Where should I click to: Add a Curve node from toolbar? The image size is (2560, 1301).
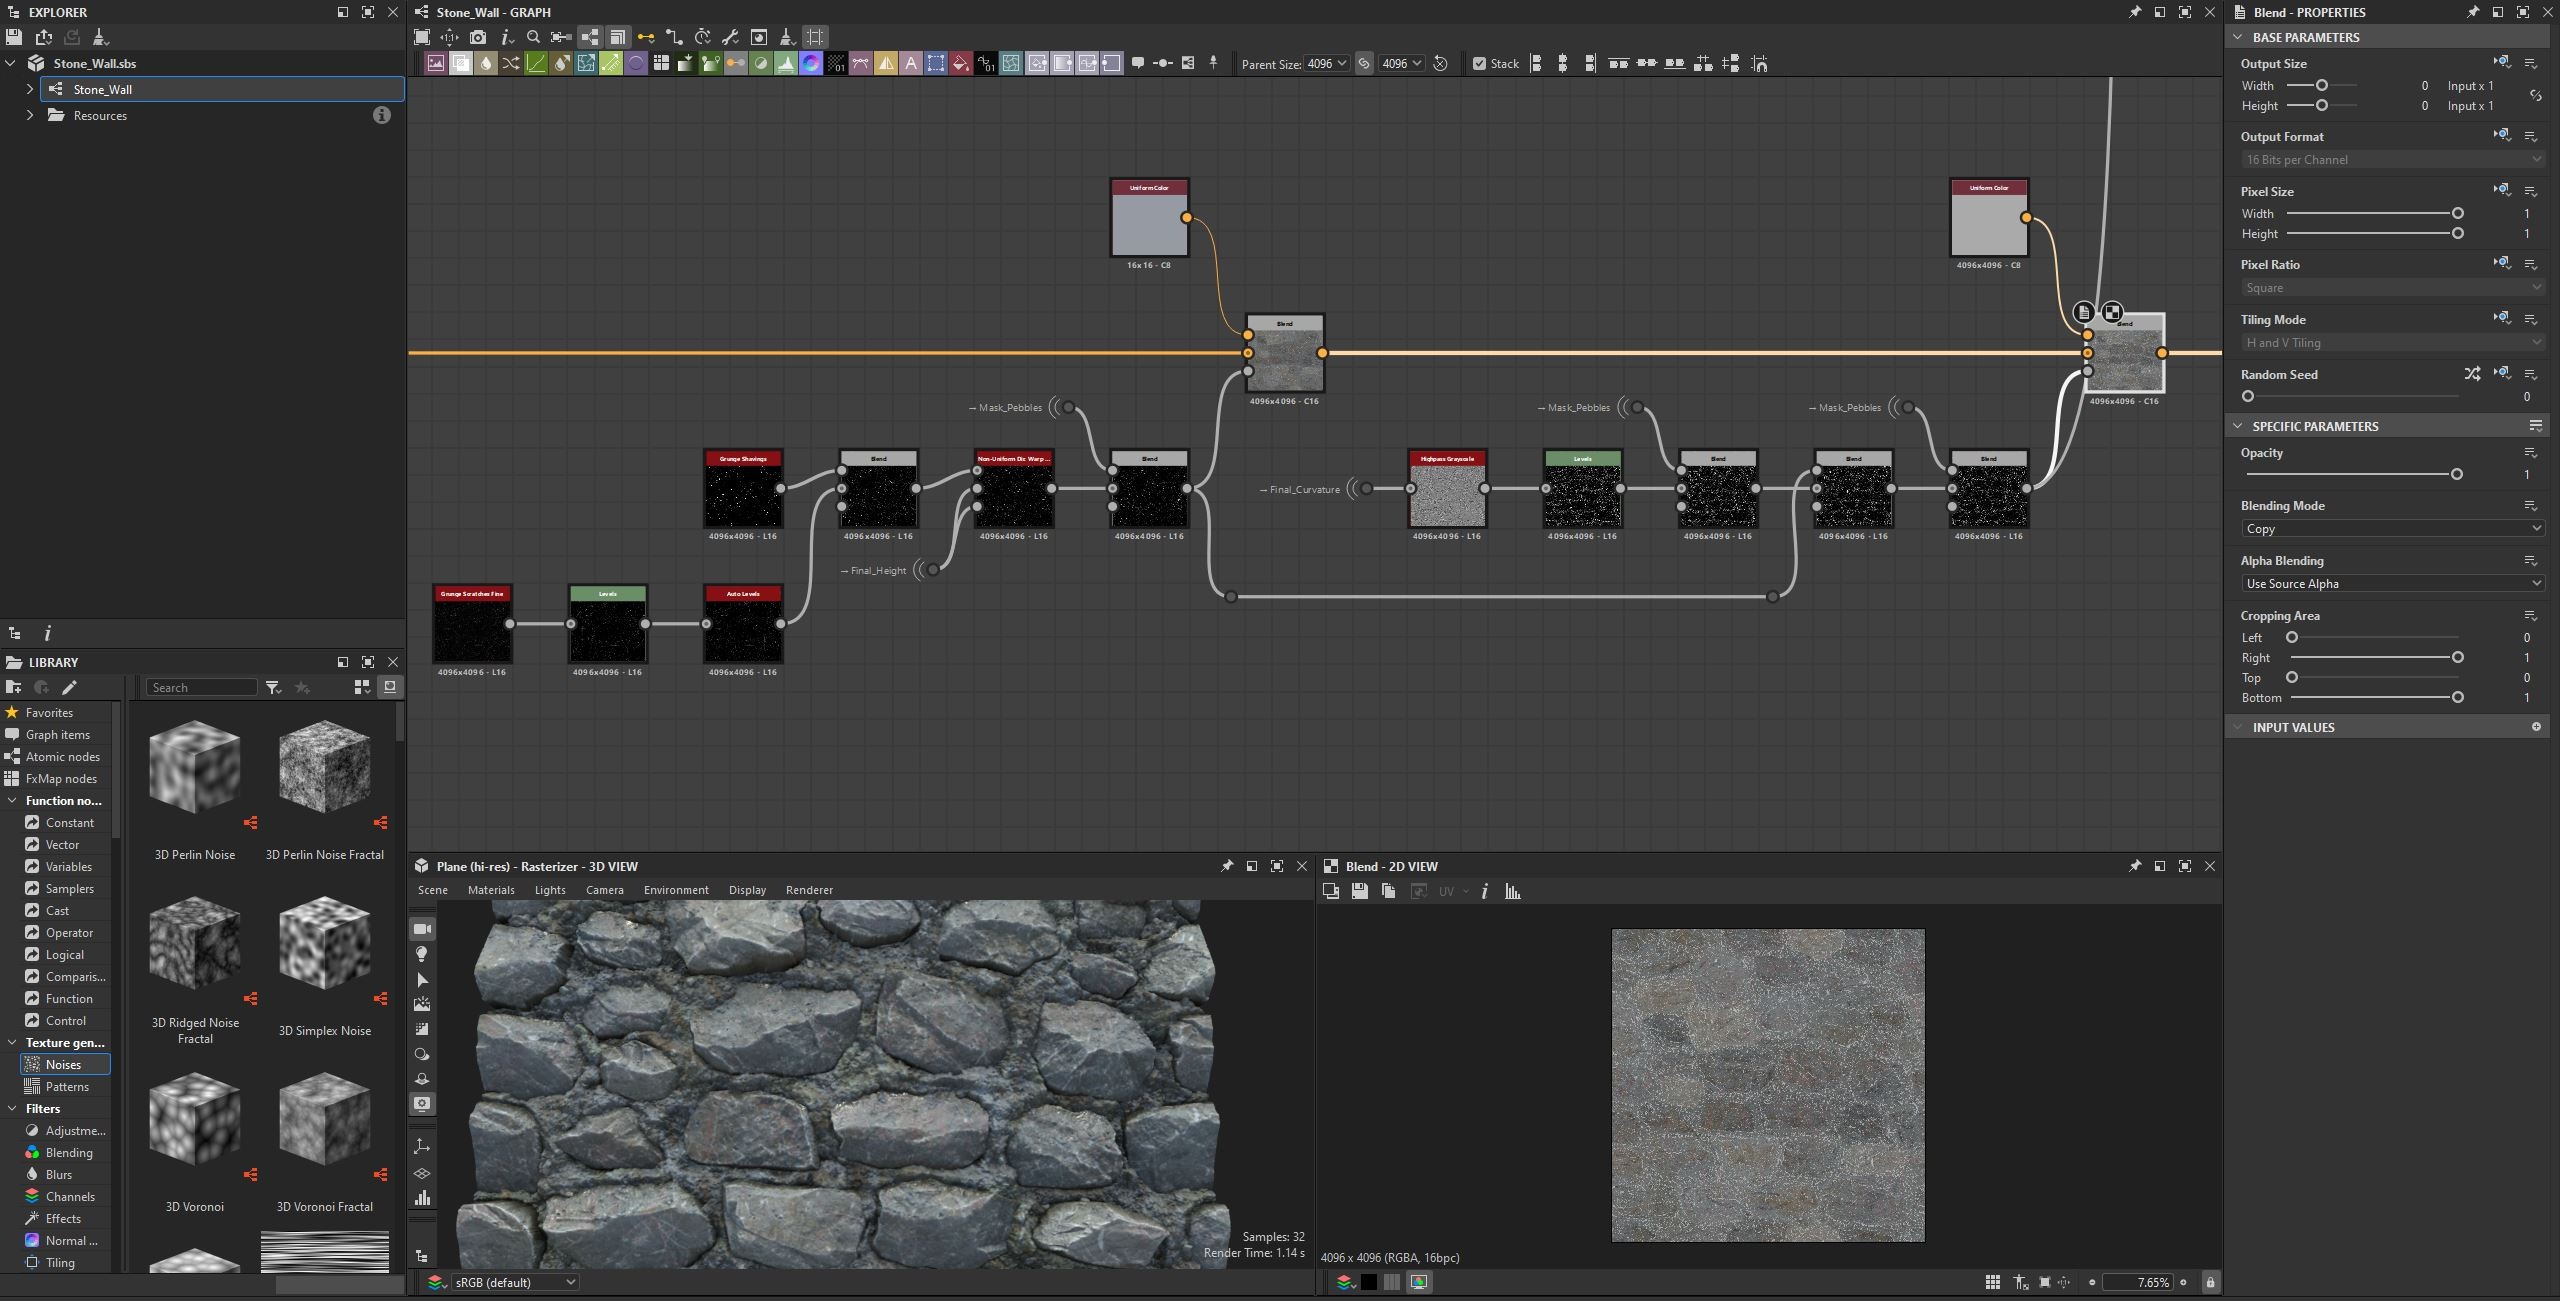tap(536, 64)
